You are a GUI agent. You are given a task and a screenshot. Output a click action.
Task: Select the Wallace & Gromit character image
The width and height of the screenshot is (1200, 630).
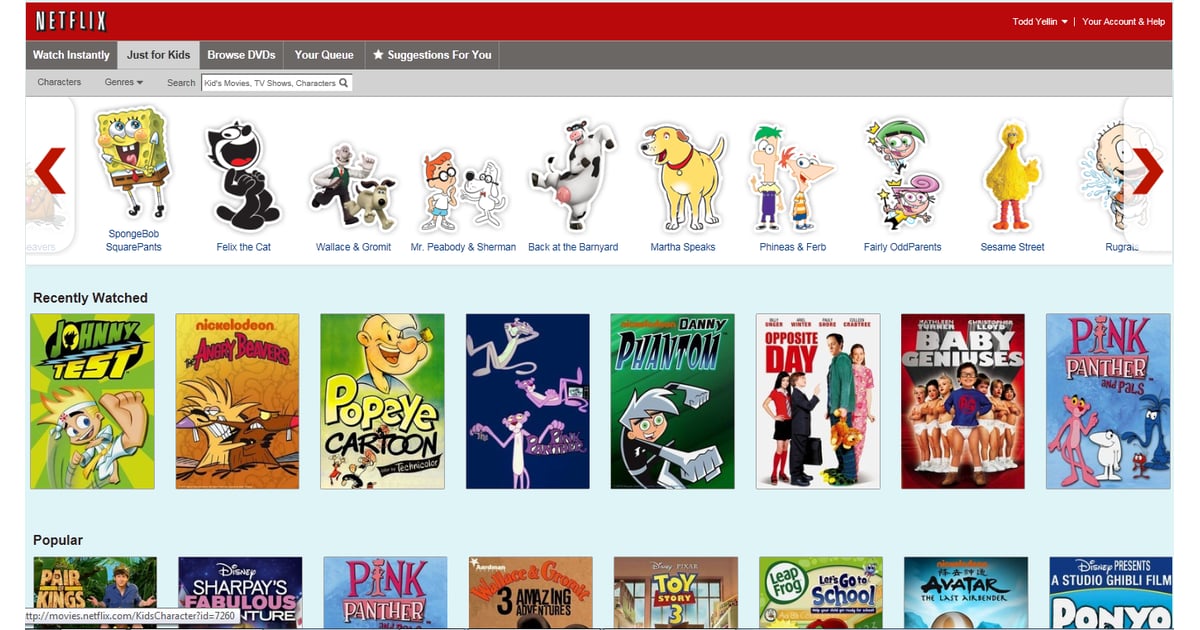click(353, 185)
